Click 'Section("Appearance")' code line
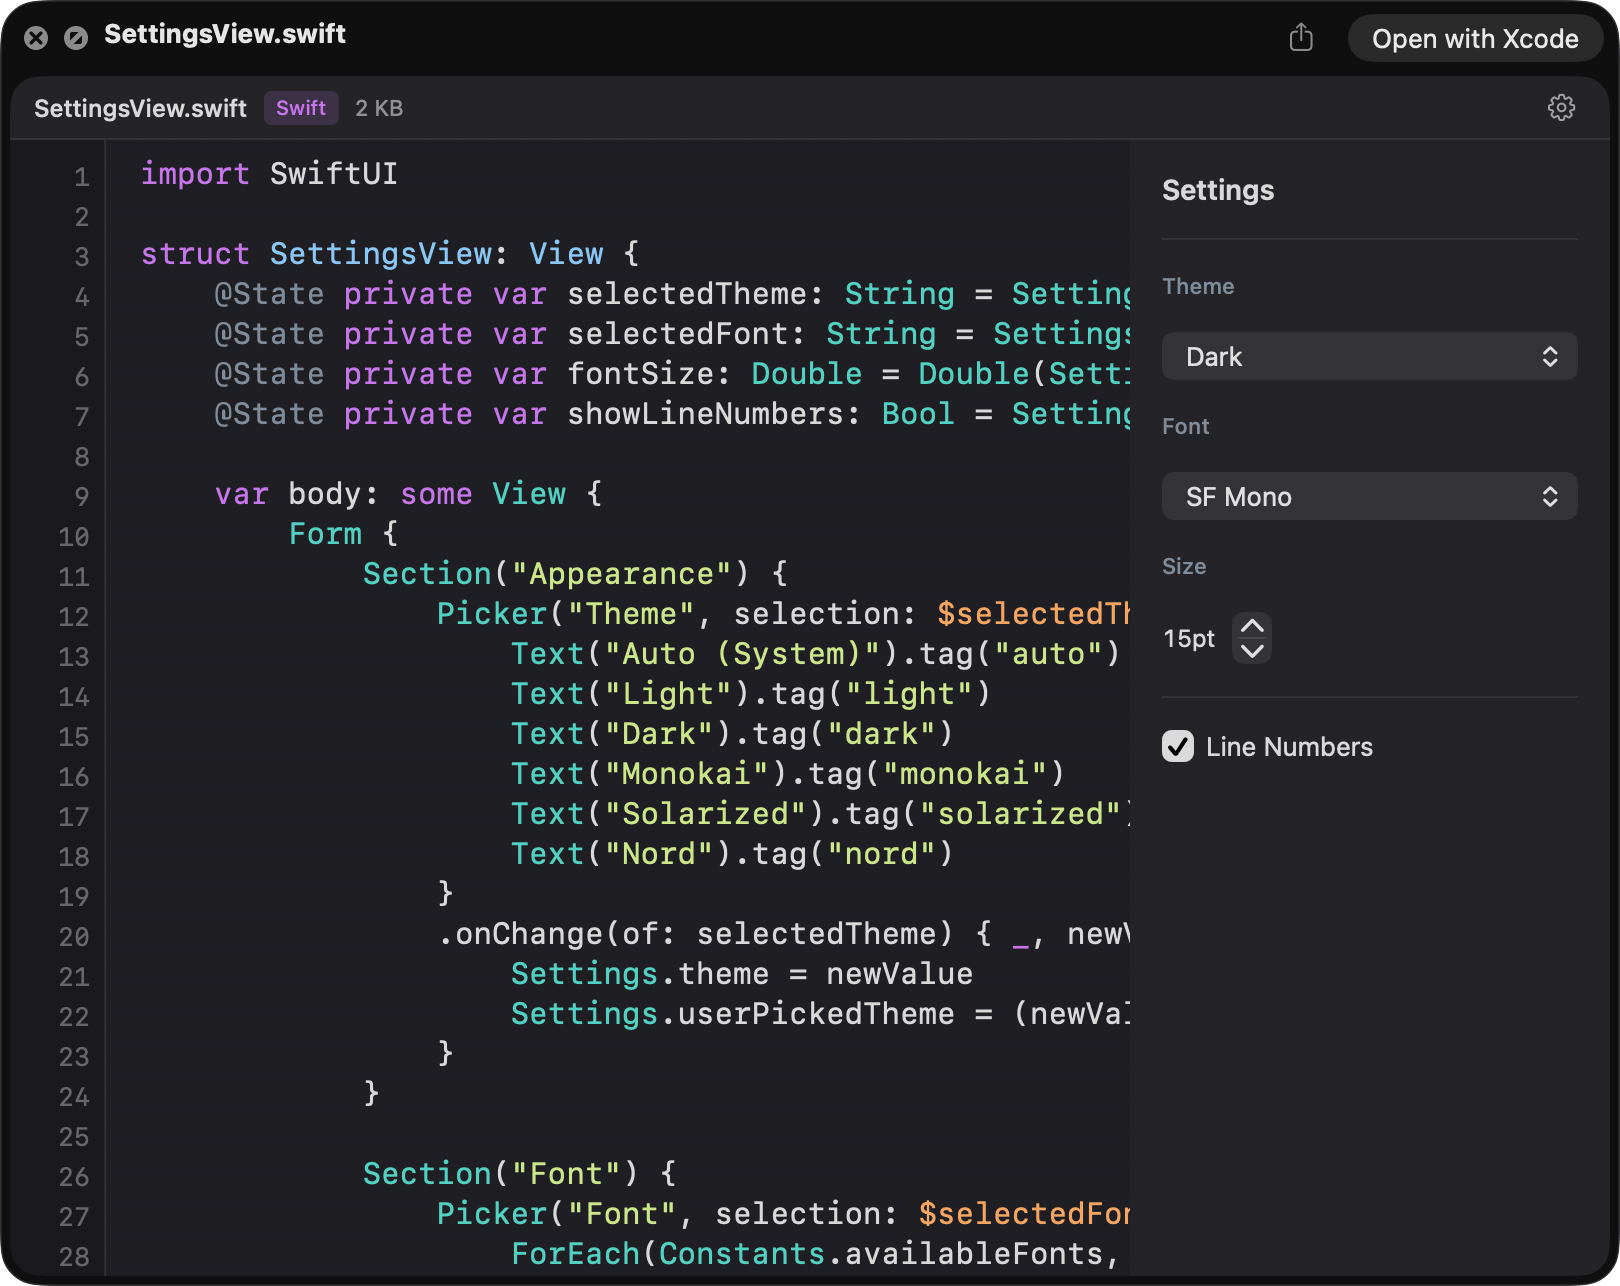Image resolution: width=1620 pixels, height=1286 pixels. pyautogui.click(x=575, y=574)
